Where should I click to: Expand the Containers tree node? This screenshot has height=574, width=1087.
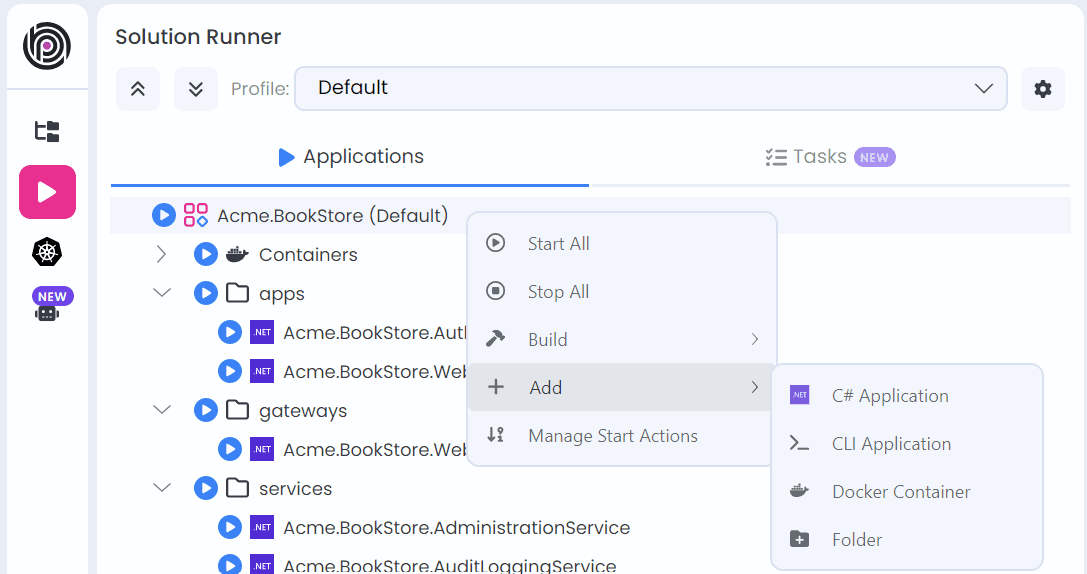[x=162, y=255]
